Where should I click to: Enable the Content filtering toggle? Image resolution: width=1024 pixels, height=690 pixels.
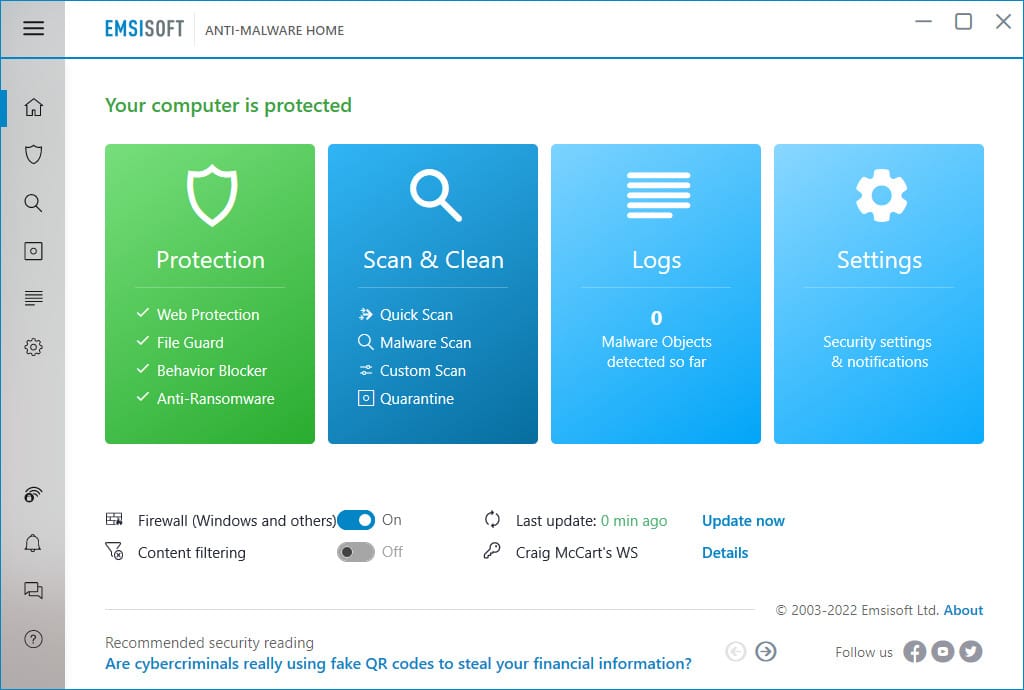(356, 552)
